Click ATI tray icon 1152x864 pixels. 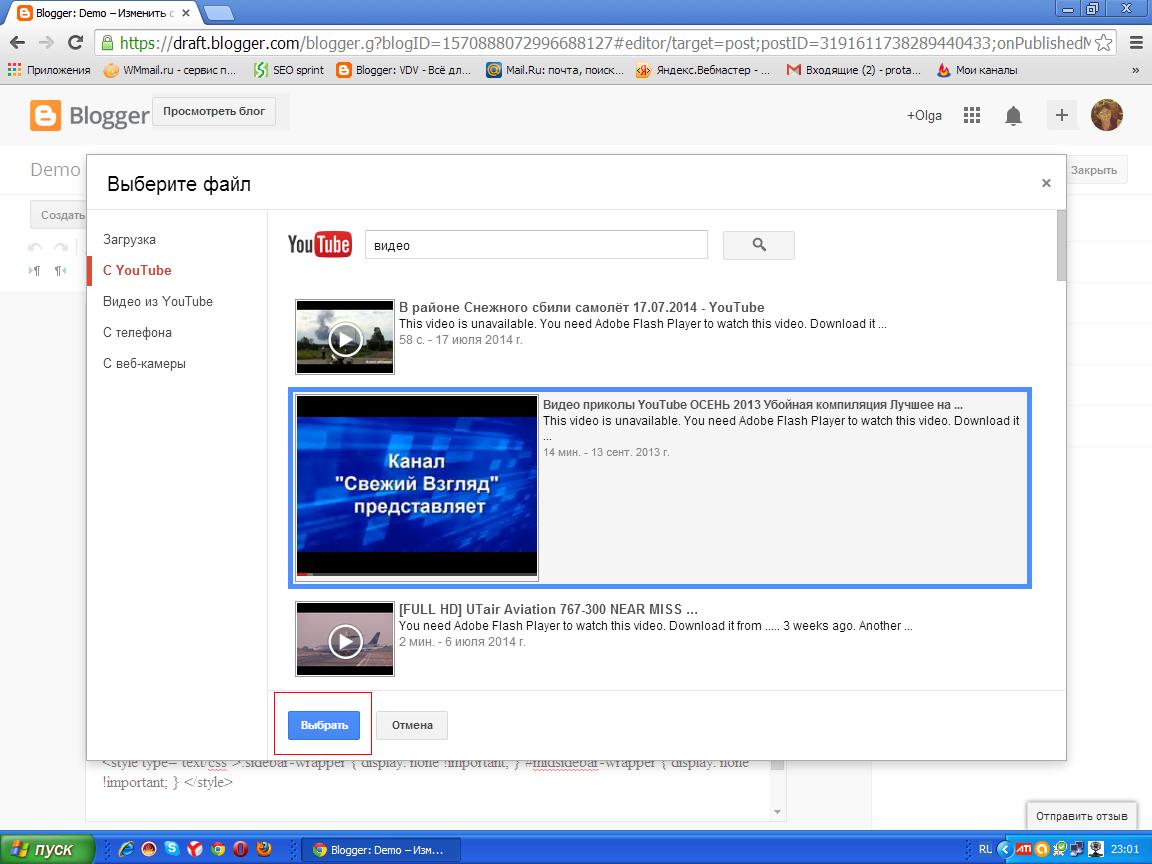click(x=1023, y=849)
